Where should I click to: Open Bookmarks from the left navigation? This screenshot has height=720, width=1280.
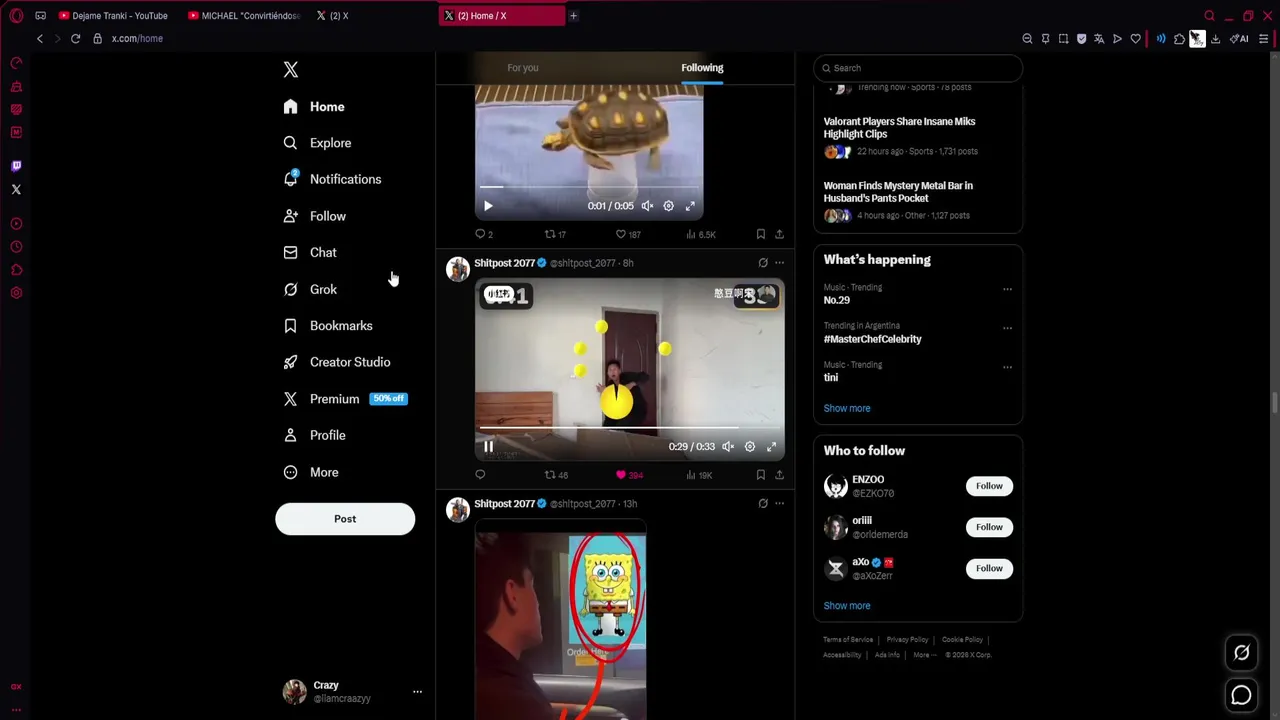328,326
